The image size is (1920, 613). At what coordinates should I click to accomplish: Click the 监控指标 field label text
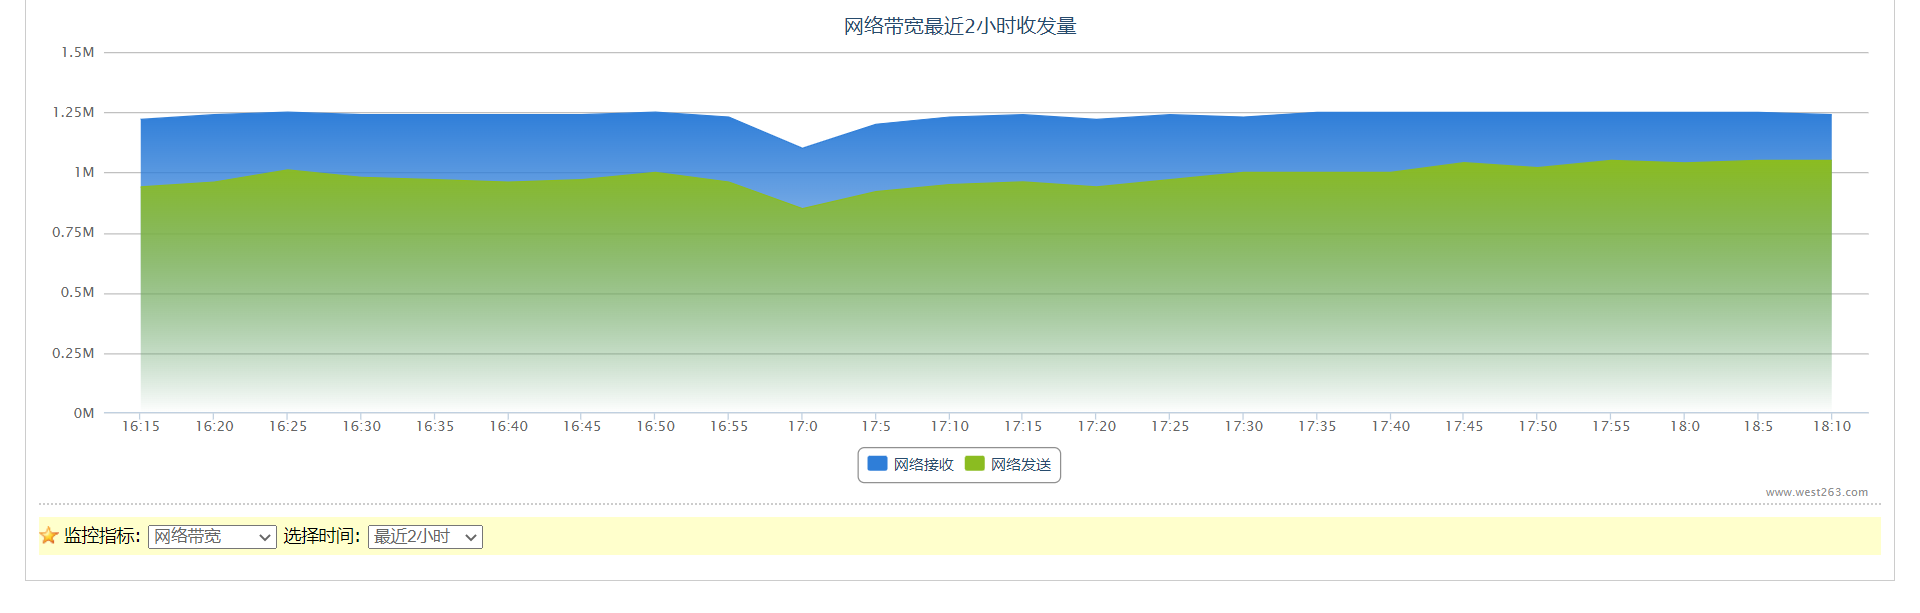pyautogui.click(x=101, y=536)
